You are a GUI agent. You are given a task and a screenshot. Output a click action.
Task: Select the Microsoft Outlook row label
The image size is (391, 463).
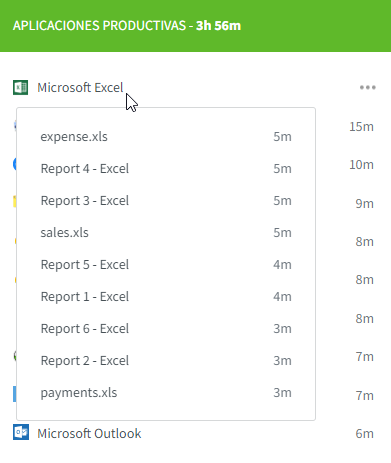point(89,434)
